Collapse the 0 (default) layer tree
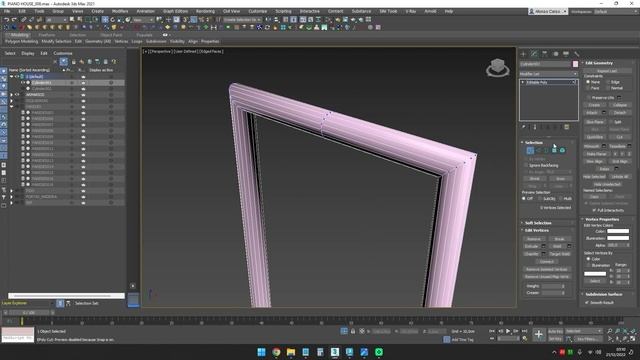 12,76
